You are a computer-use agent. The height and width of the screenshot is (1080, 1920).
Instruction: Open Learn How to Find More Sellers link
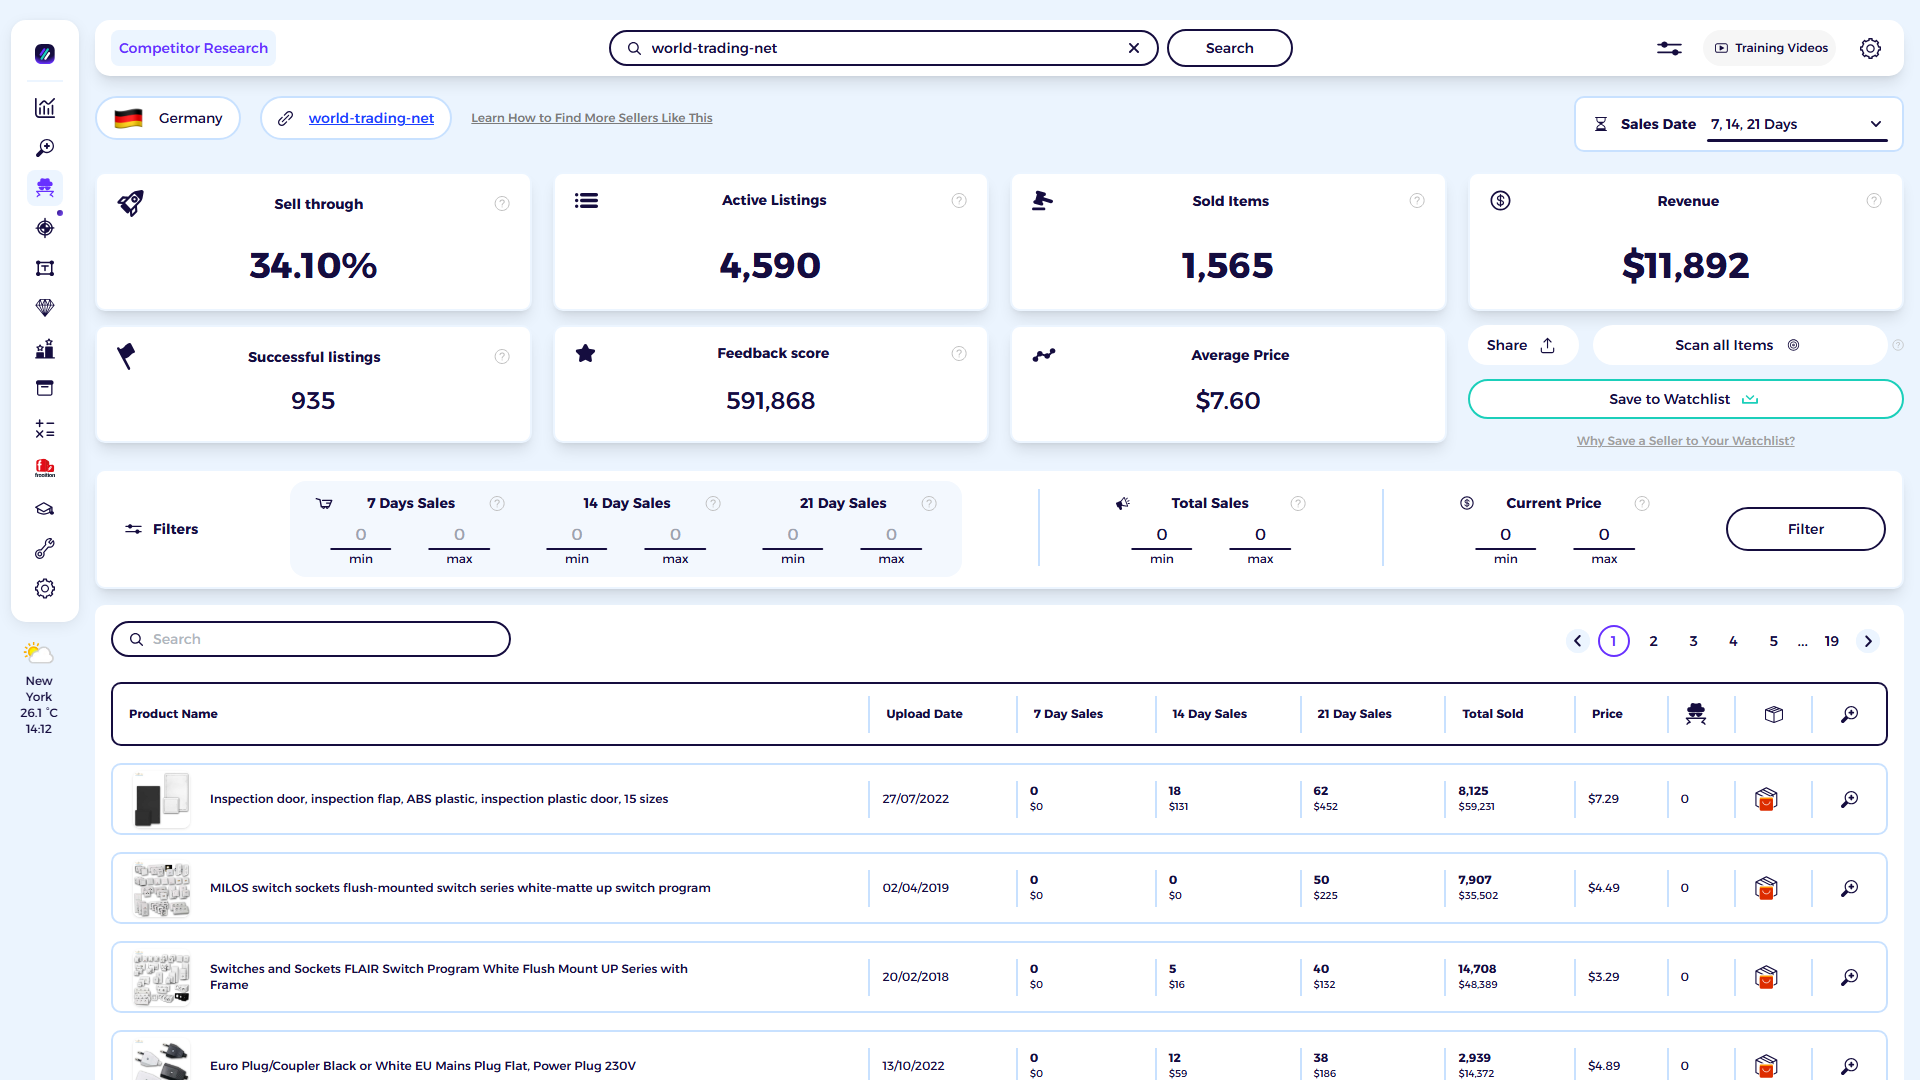[592, 118]
